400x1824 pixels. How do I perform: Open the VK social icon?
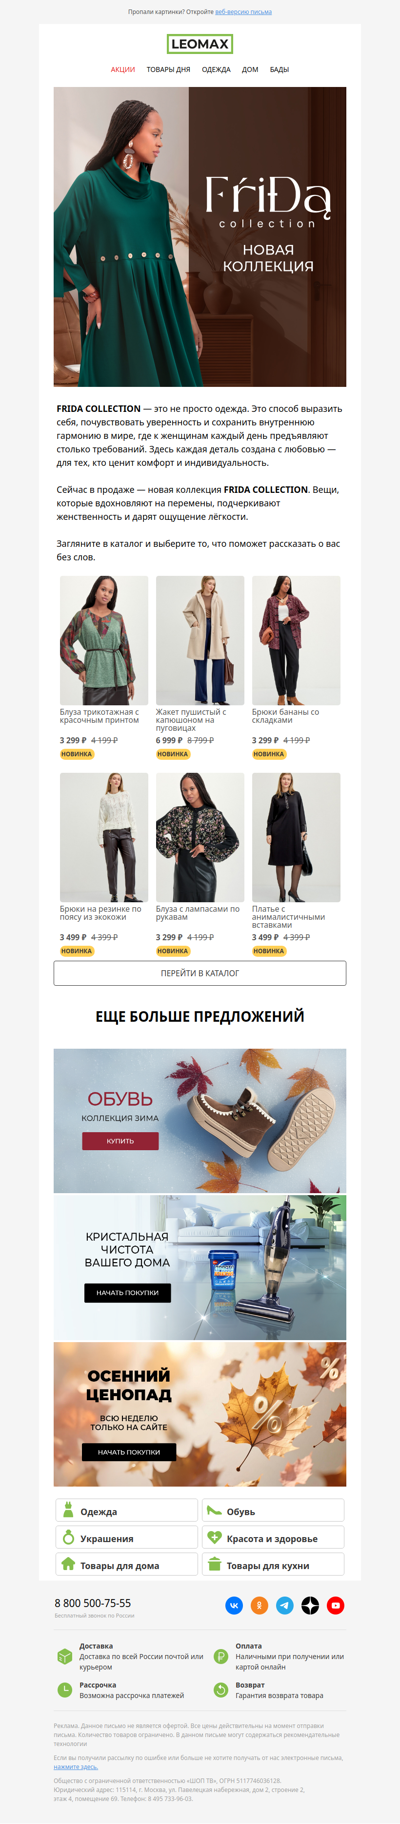pos(234,1605)
